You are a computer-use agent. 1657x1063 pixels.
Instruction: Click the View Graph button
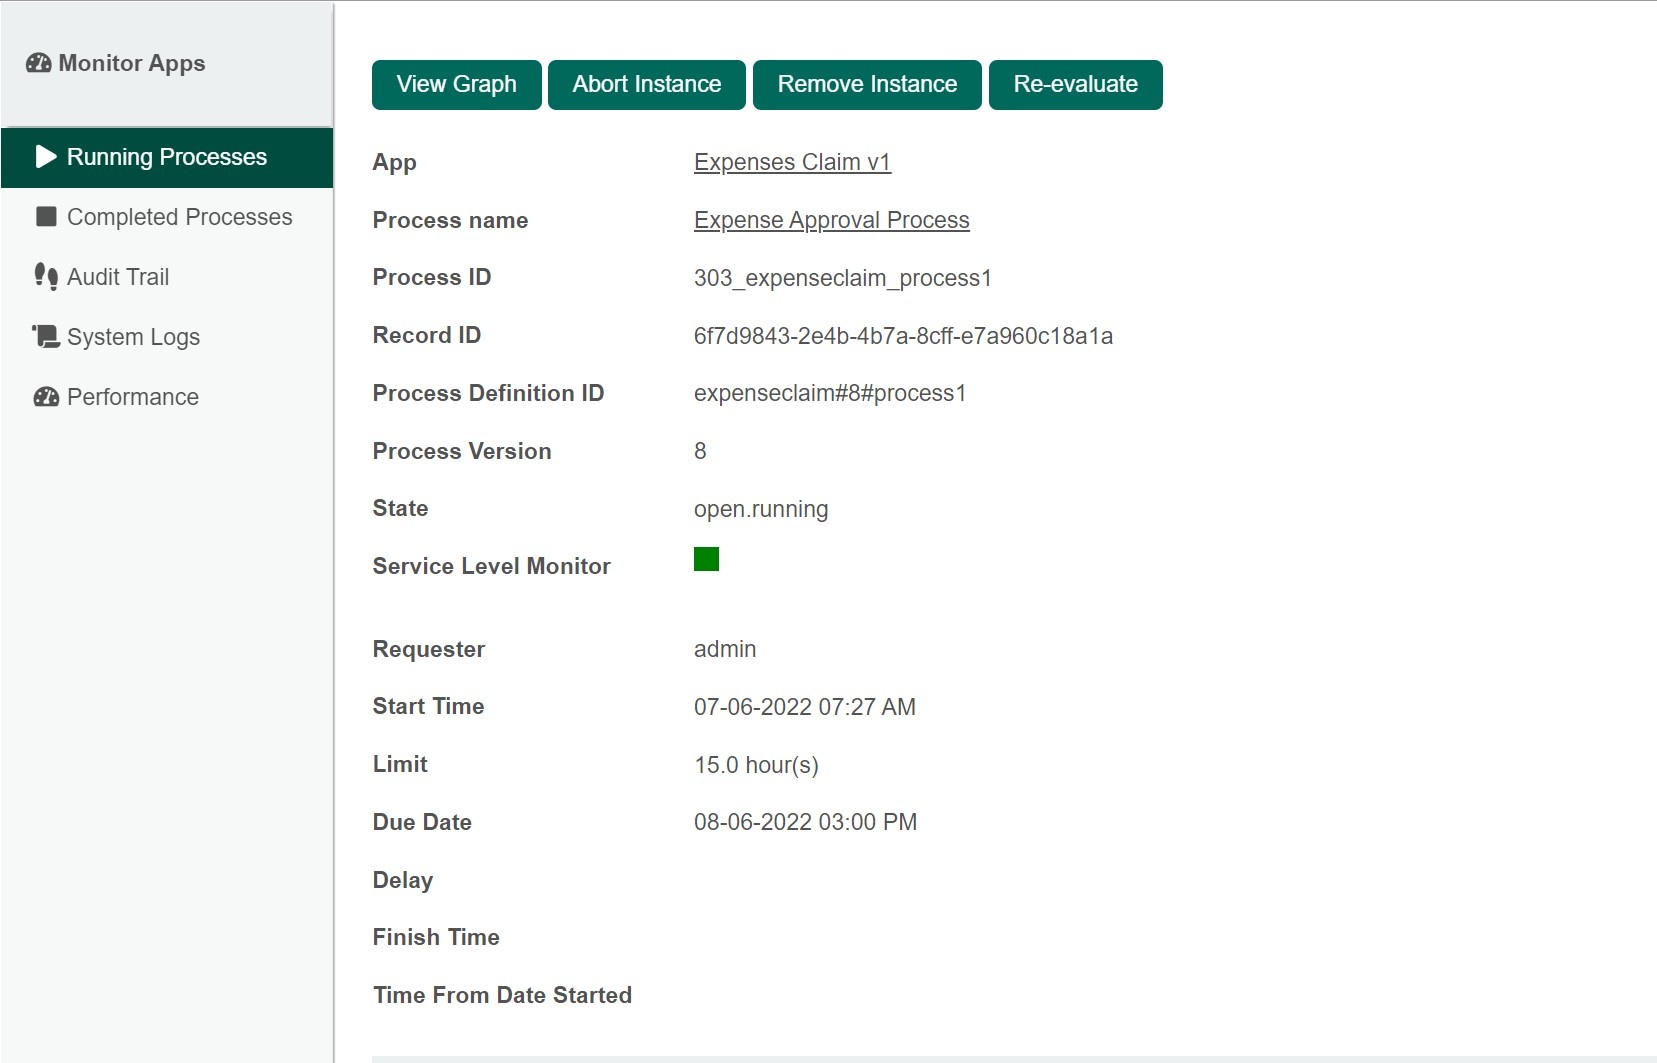point(457,85)
